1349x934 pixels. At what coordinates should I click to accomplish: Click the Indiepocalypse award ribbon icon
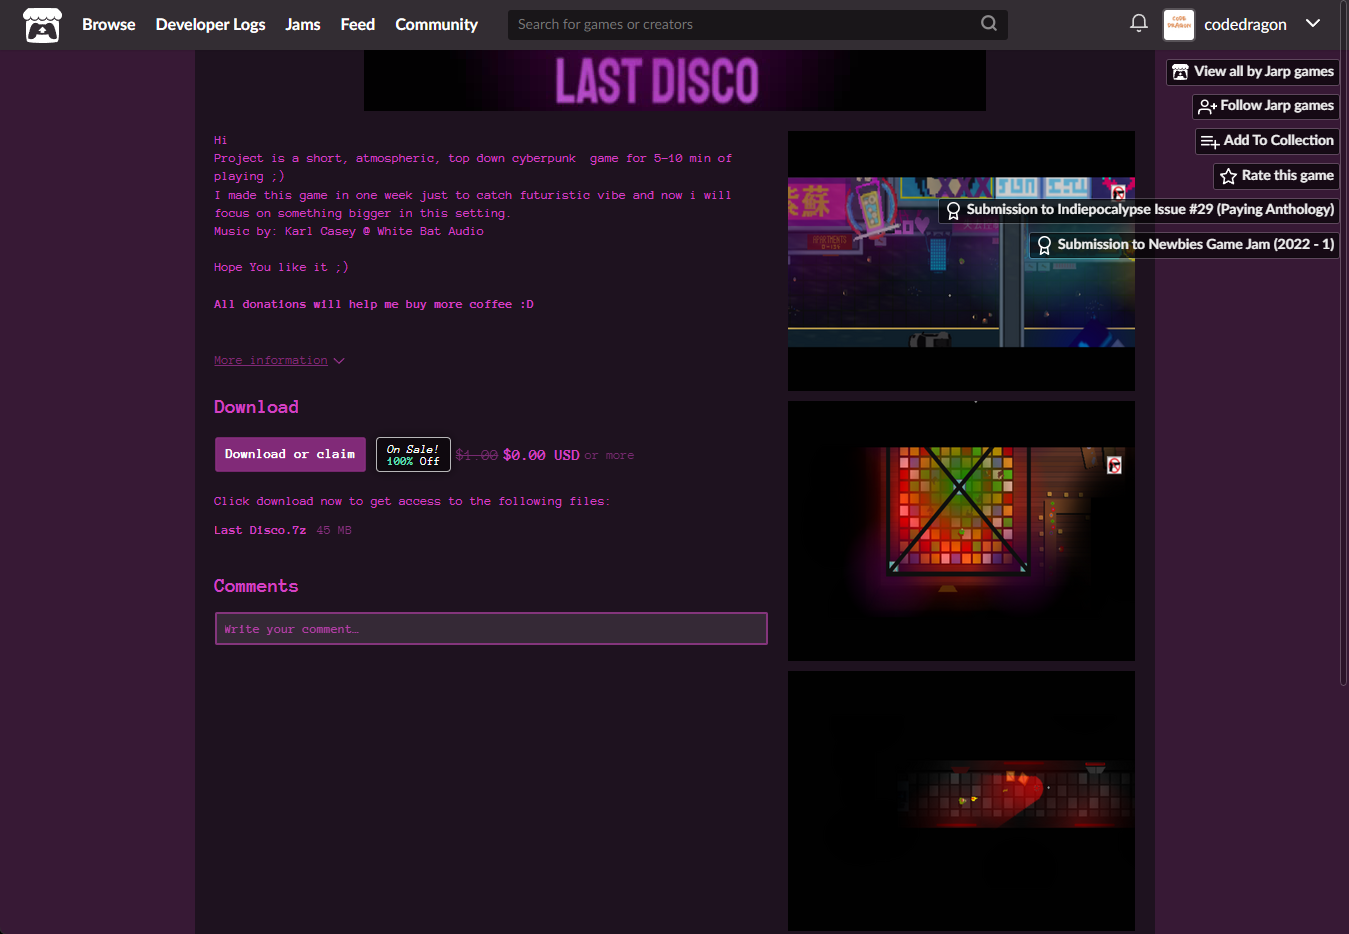point(953,211)
